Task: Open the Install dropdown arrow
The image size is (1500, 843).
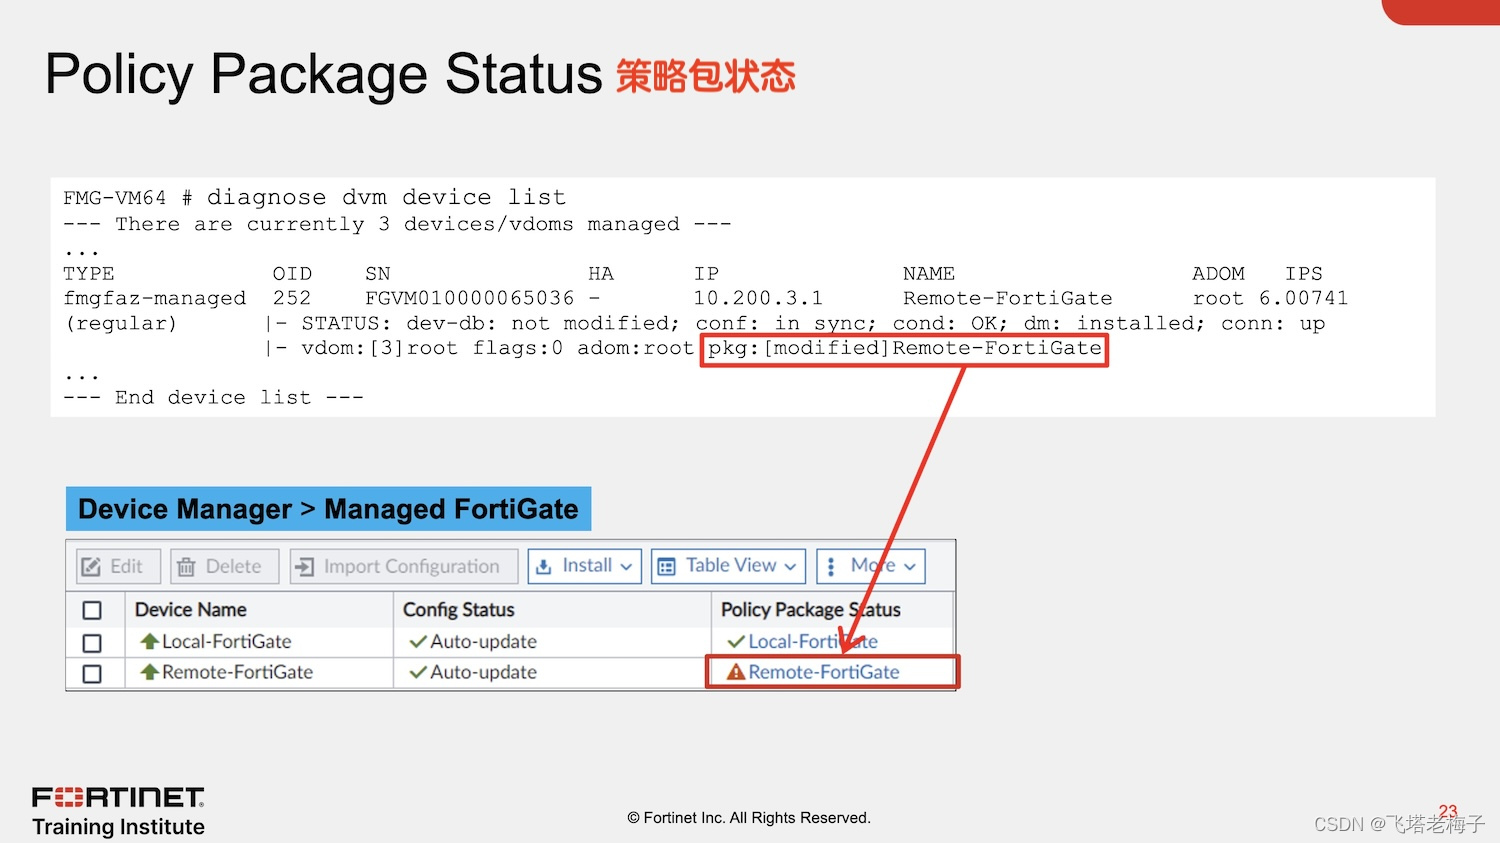Action: click(626, 567)
